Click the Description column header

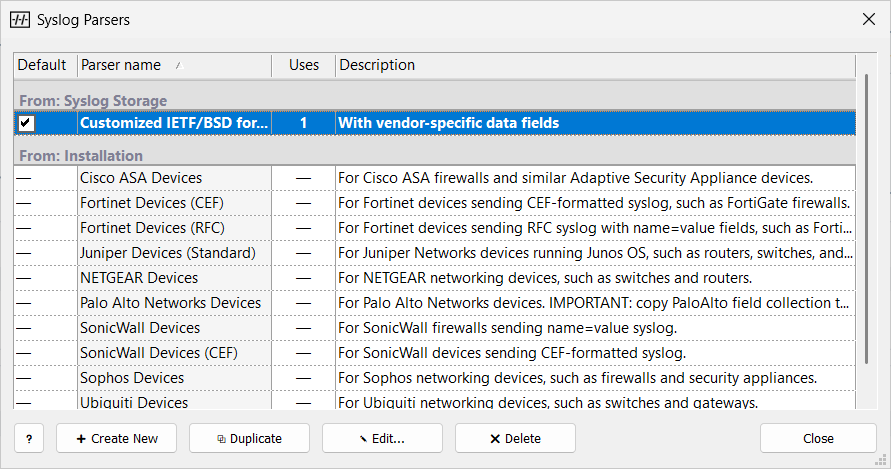click(596, 65)
